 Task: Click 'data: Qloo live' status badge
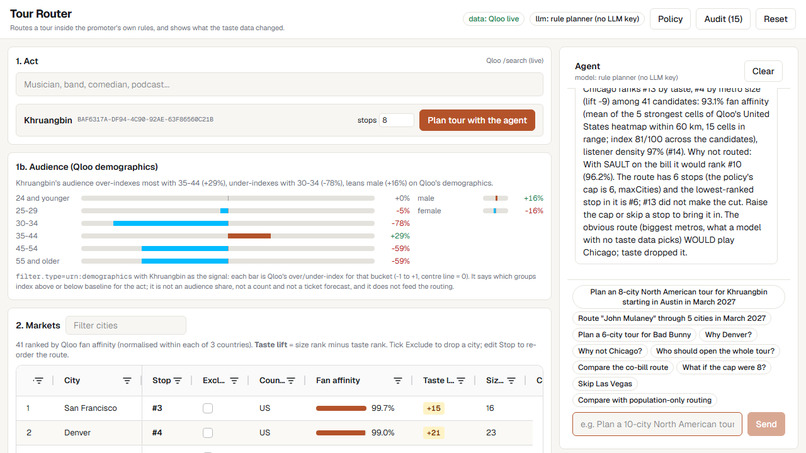pos(493,19)
